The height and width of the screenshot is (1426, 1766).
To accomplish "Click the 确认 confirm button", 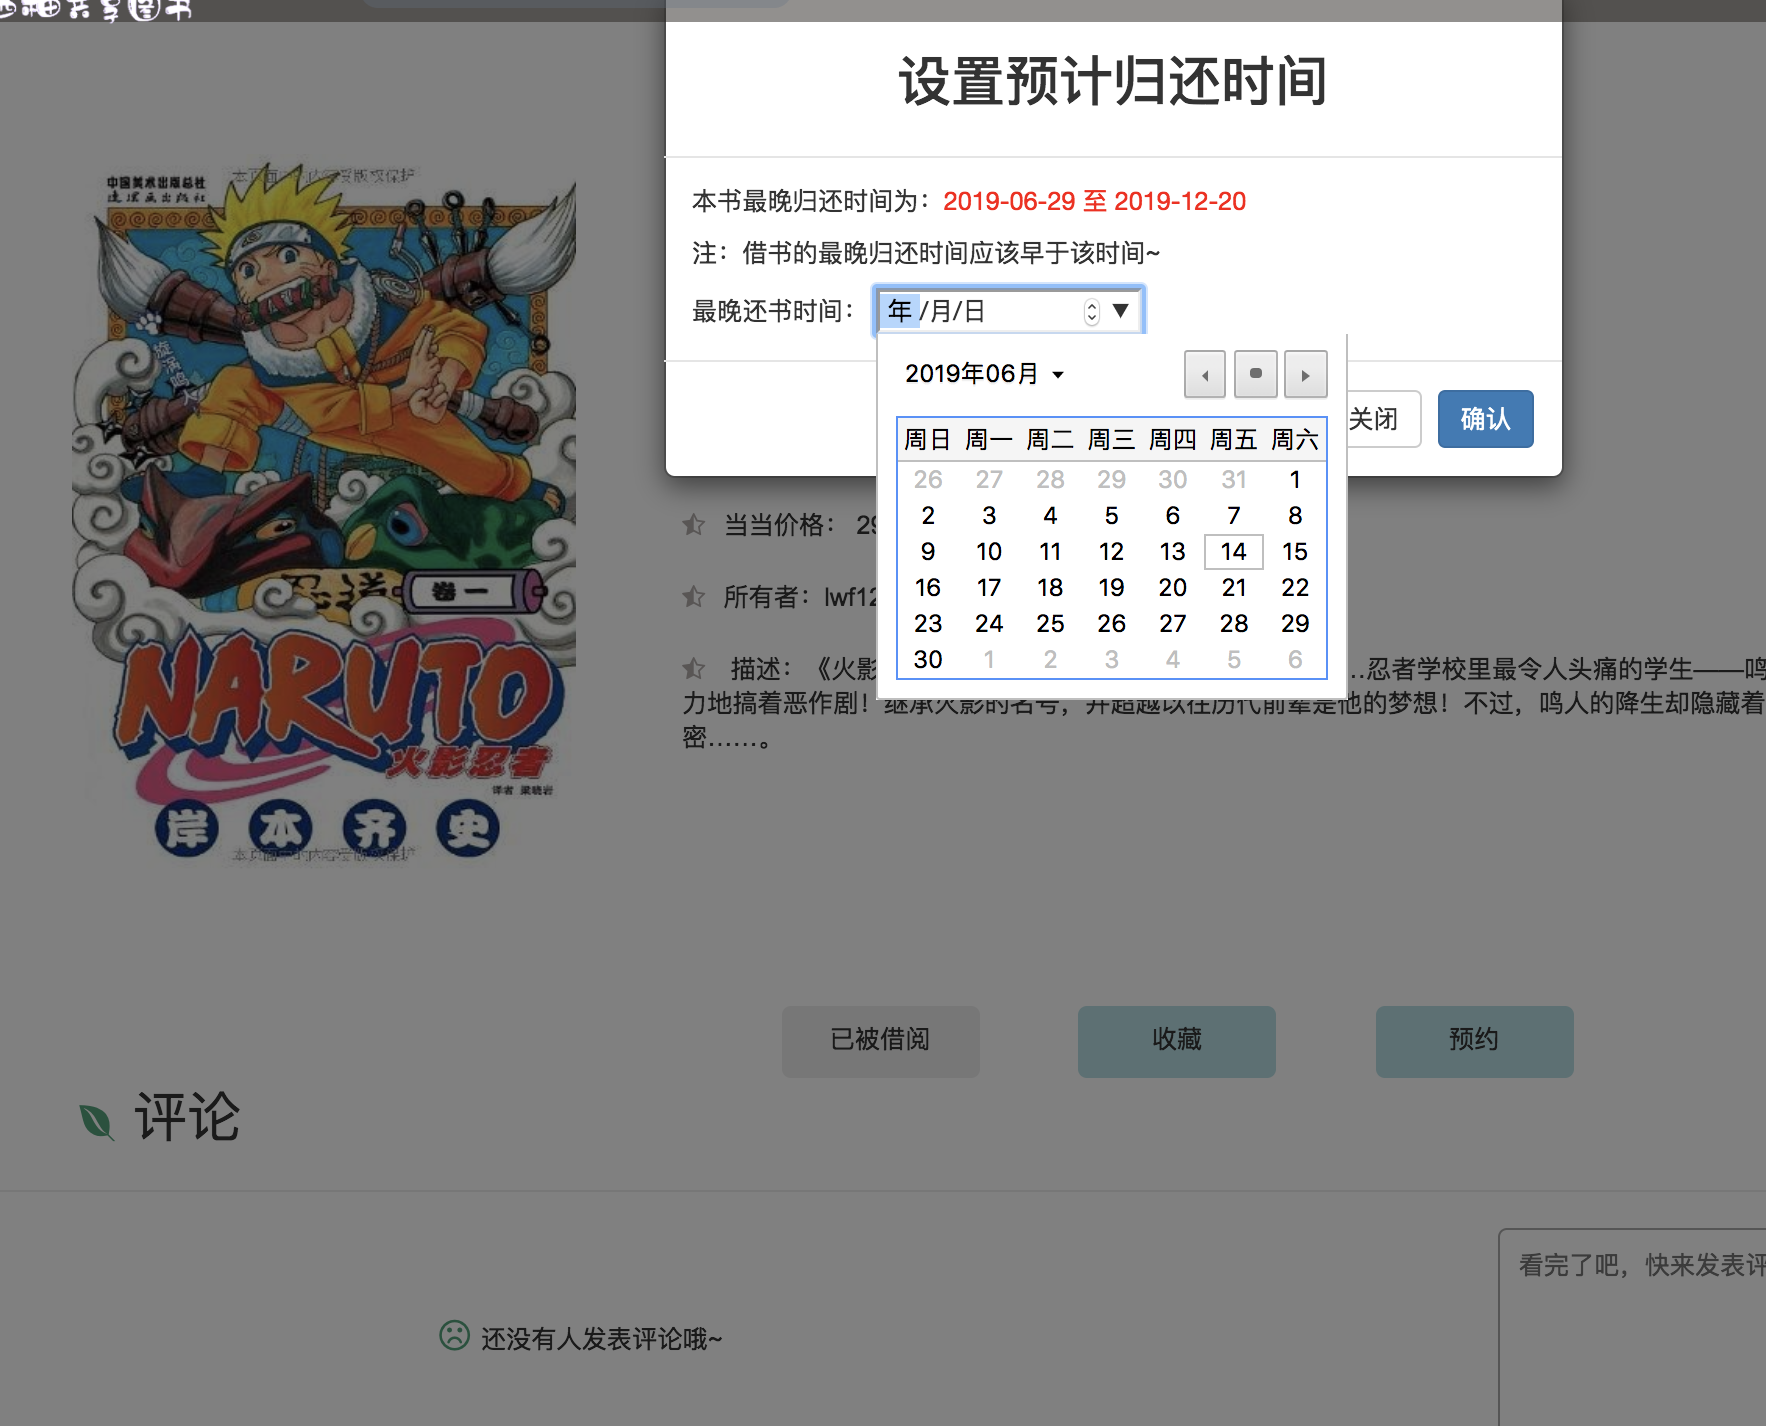I will click(x=1486, y=419).
